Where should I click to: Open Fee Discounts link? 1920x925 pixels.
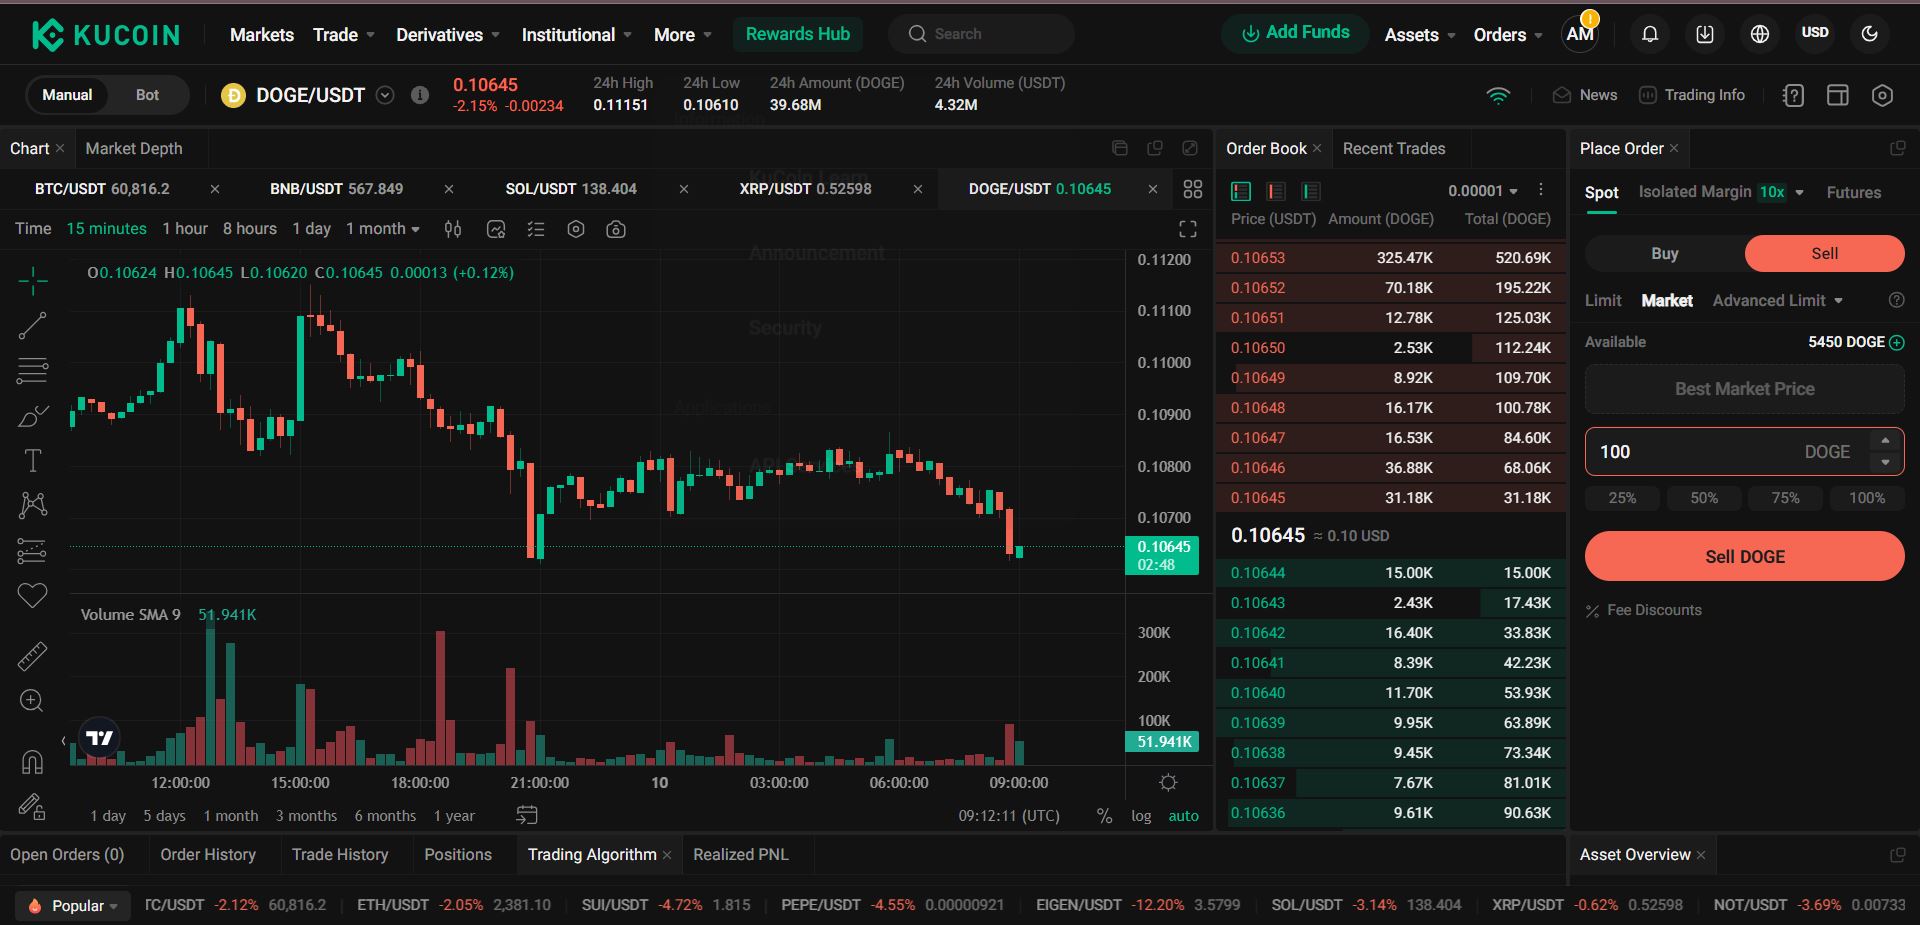[1643, 610]
